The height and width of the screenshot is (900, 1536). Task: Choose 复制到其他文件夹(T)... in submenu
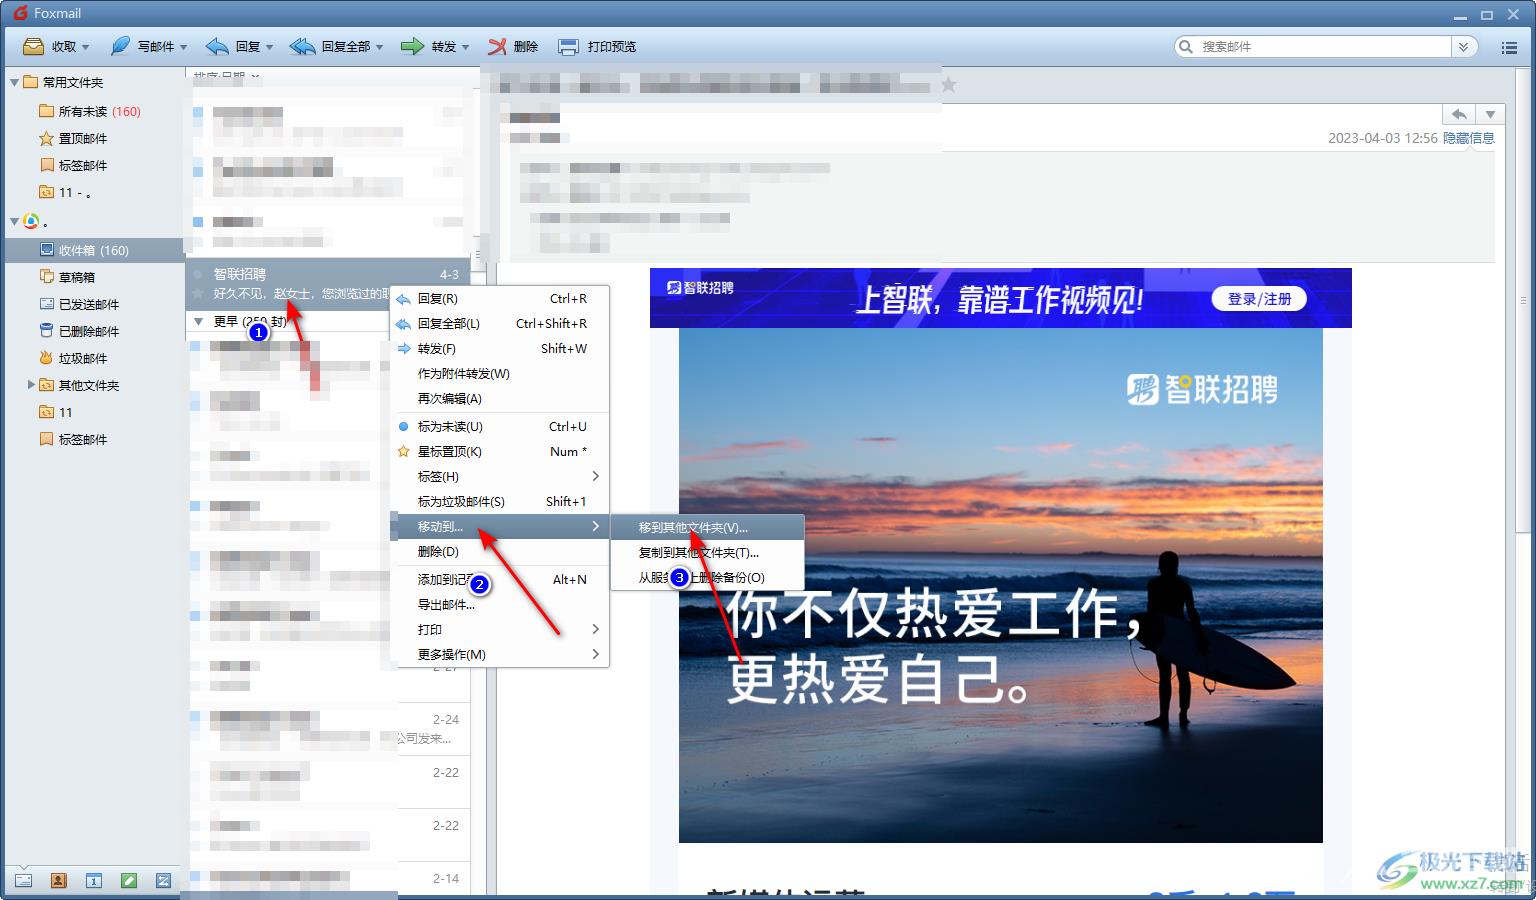pyautogui.click(x=707, y=552)
